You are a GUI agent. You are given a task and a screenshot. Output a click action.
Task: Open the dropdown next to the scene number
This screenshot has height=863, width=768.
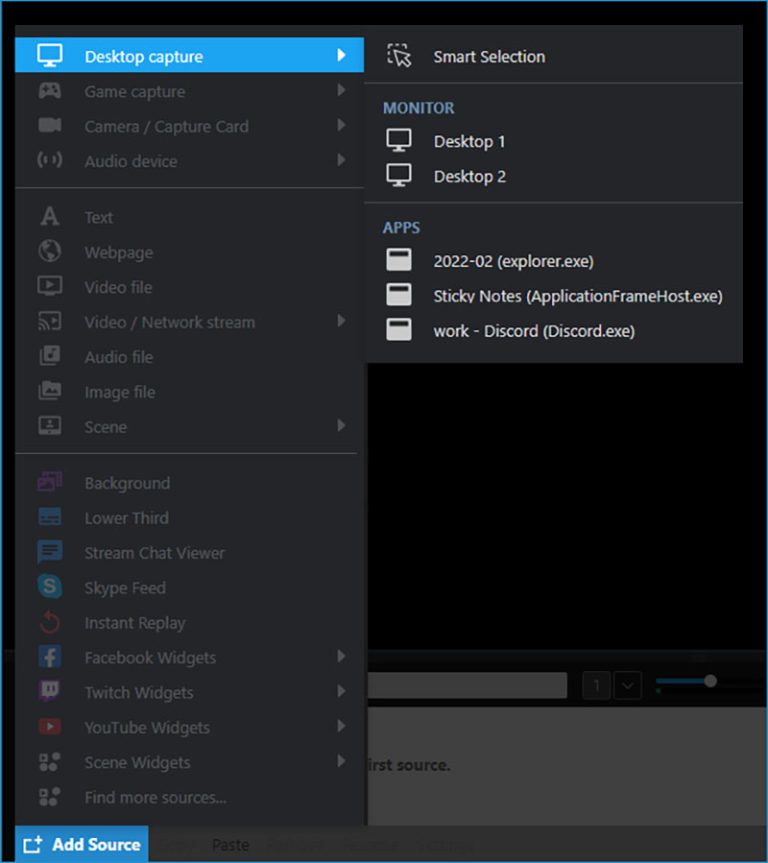[x=627, y=685]
